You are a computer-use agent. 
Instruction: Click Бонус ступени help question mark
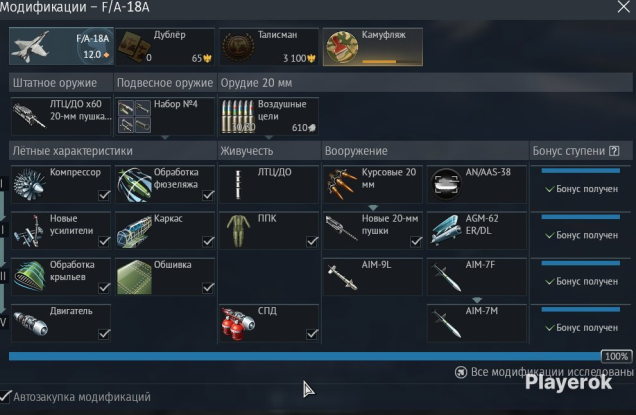click(x=615, y=151)
